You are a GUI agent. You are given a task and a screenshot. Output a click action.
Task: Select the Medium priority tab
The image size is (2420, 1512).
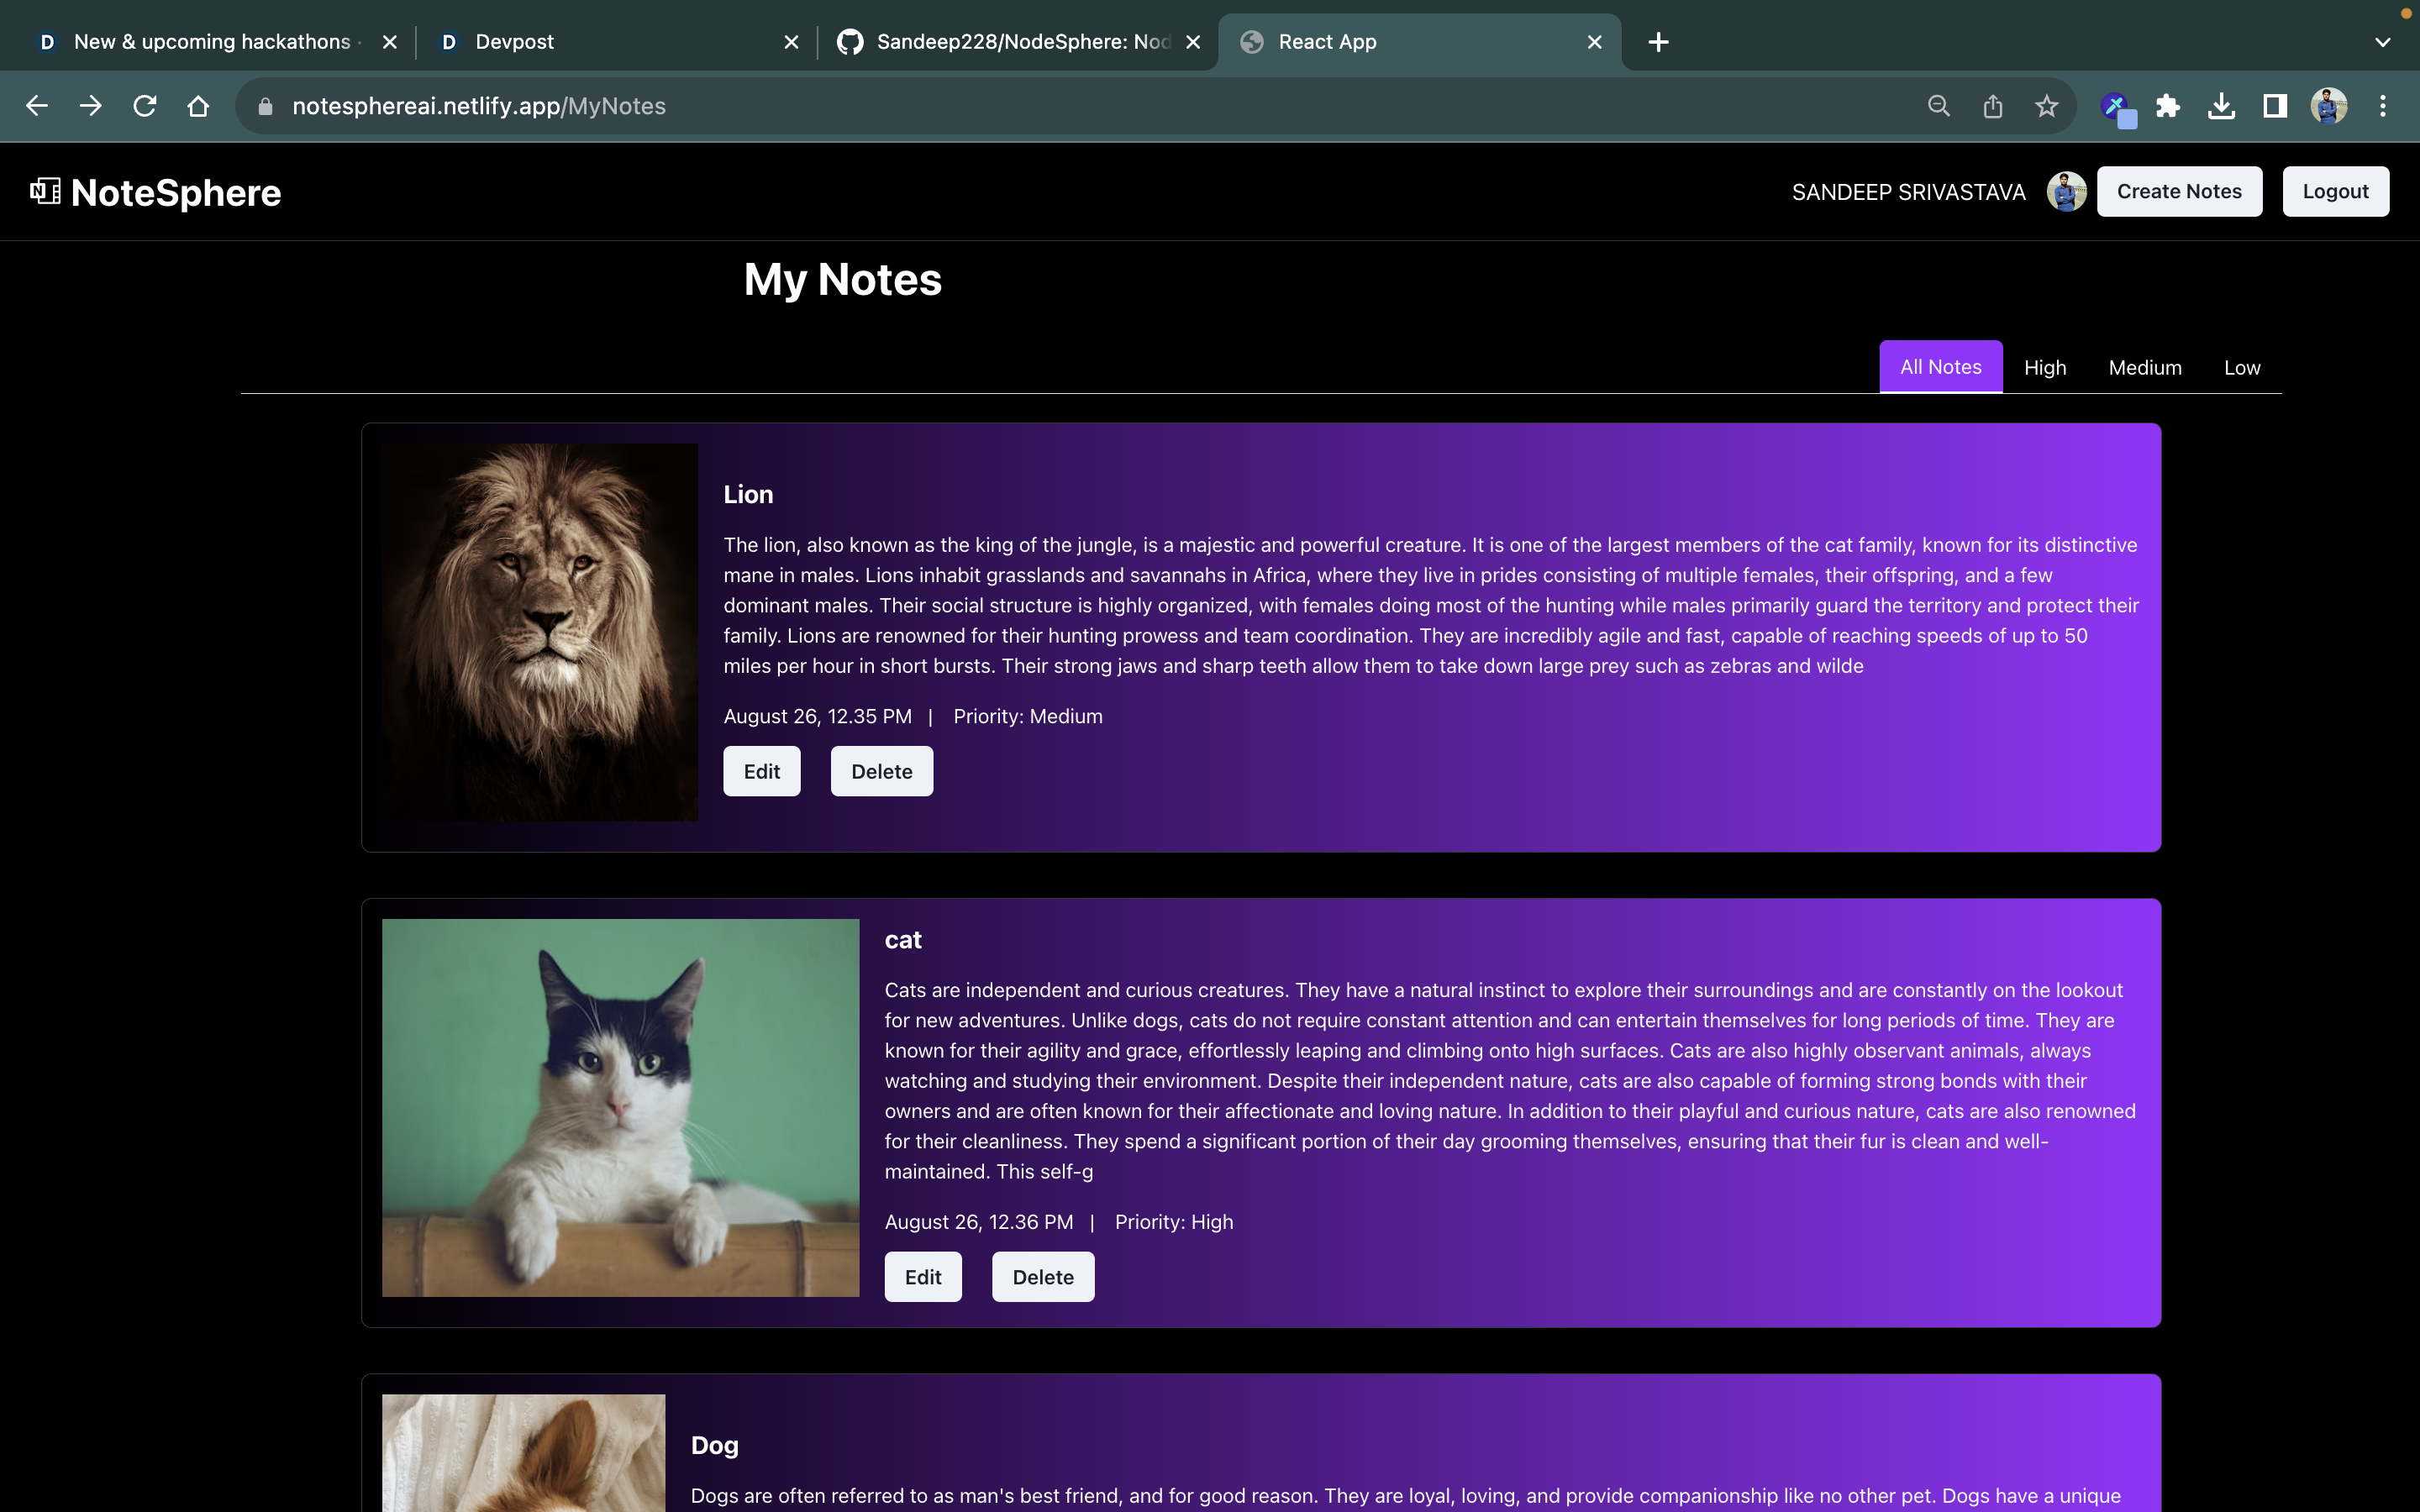pos(2144,367)
